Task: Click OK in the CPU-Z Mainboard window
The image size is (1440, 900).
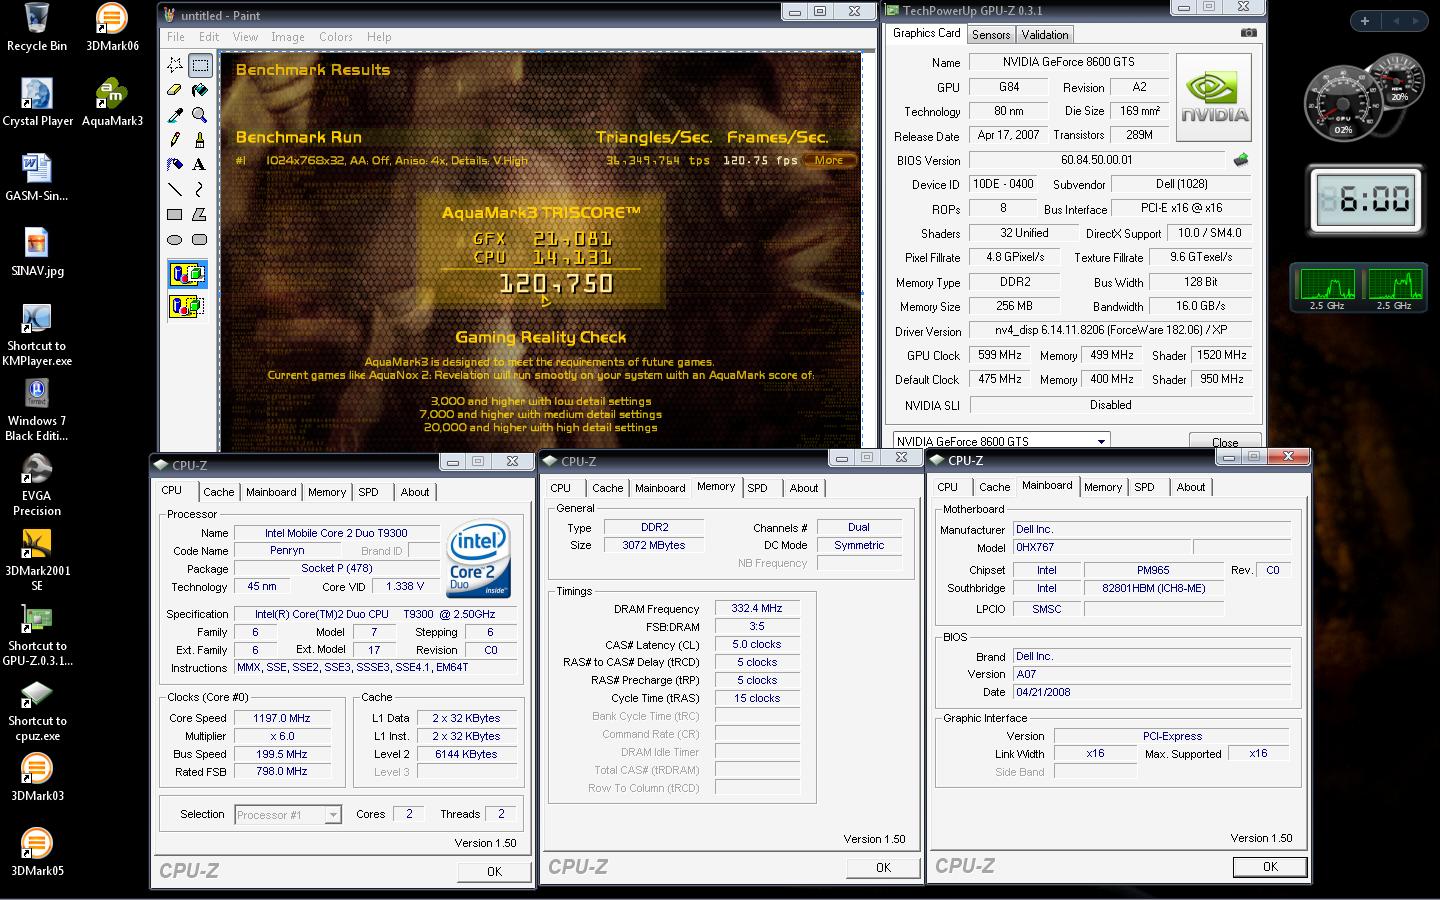Action: [x=1270, y=866]
